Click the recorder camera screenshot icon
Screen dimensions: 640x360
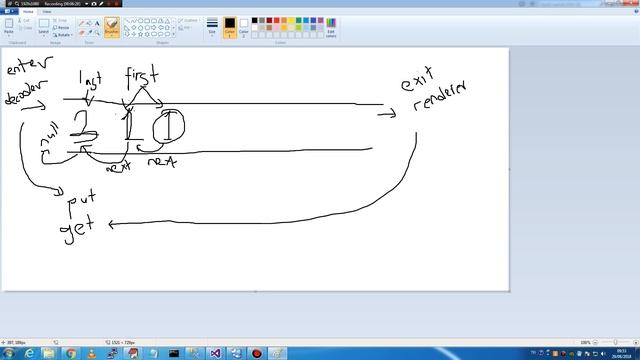click(x=93, y=4)
